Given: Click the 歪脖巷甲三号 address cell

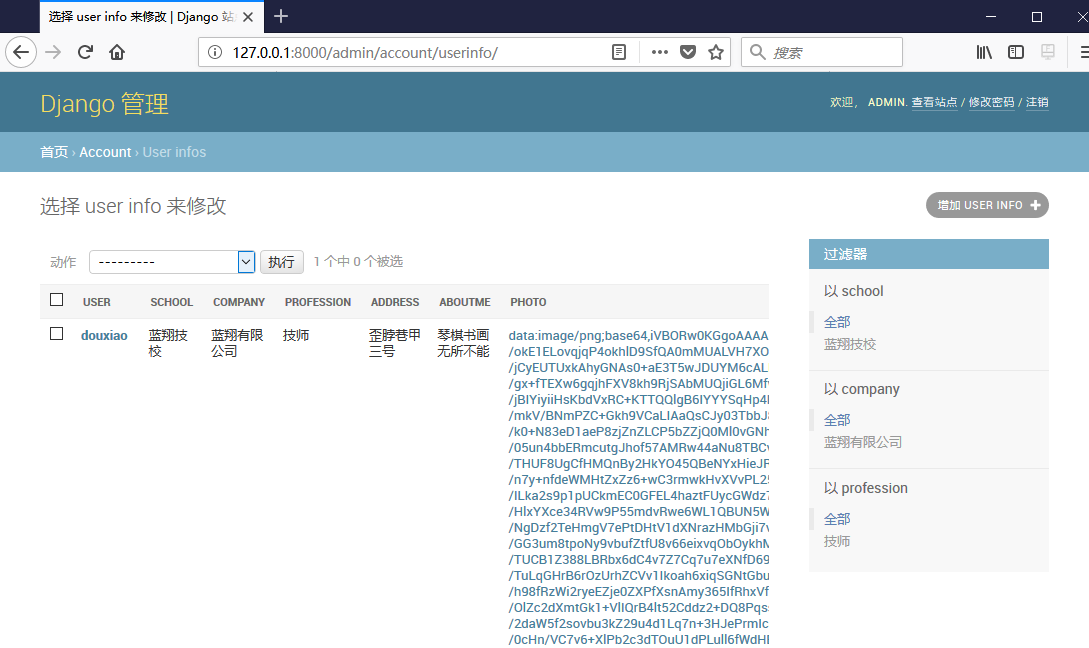Looking at the screenshot, I should coord(394,343).
